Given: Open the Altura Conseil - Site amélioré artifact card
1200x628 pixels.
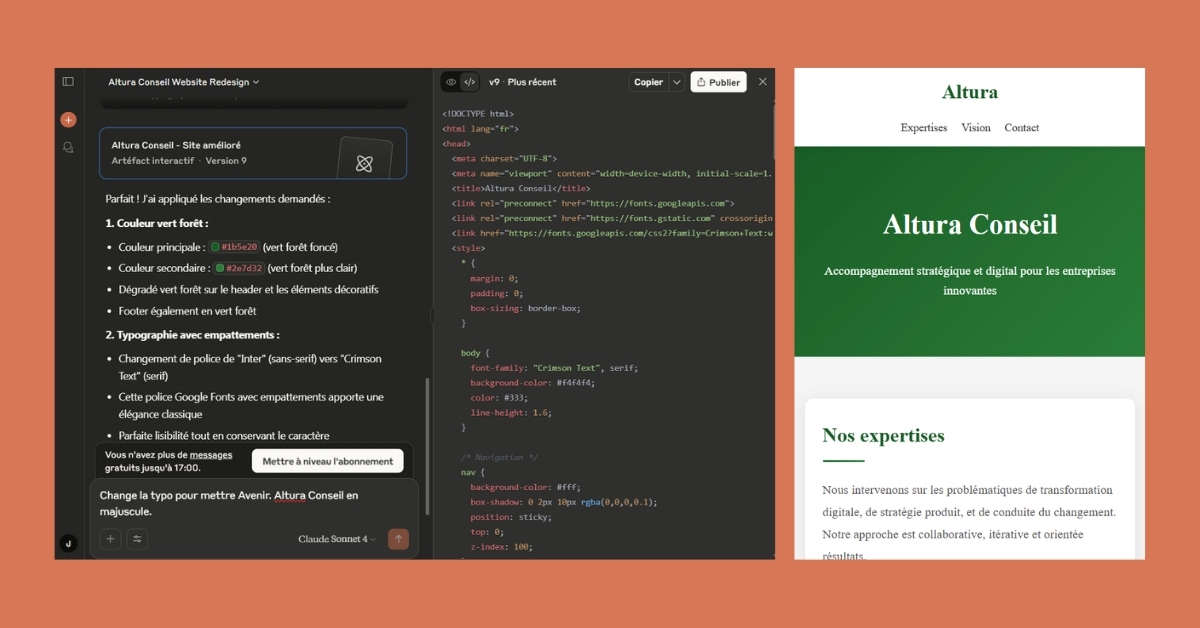Looking at the screenshot, I should coord(252,153).
